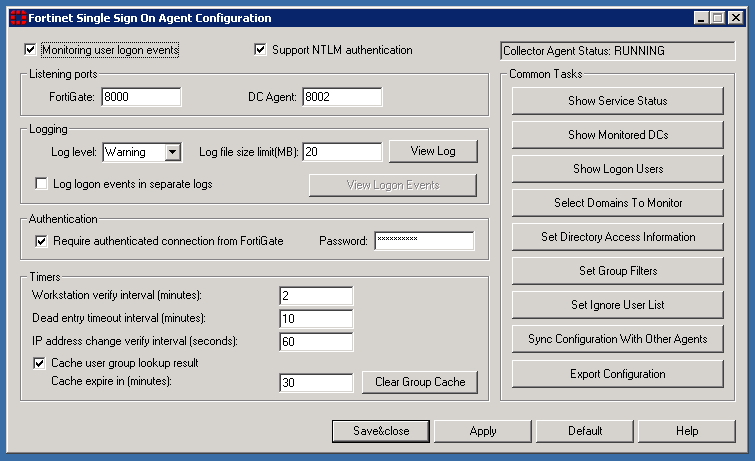Click Export Configuration button

point(618,374)
